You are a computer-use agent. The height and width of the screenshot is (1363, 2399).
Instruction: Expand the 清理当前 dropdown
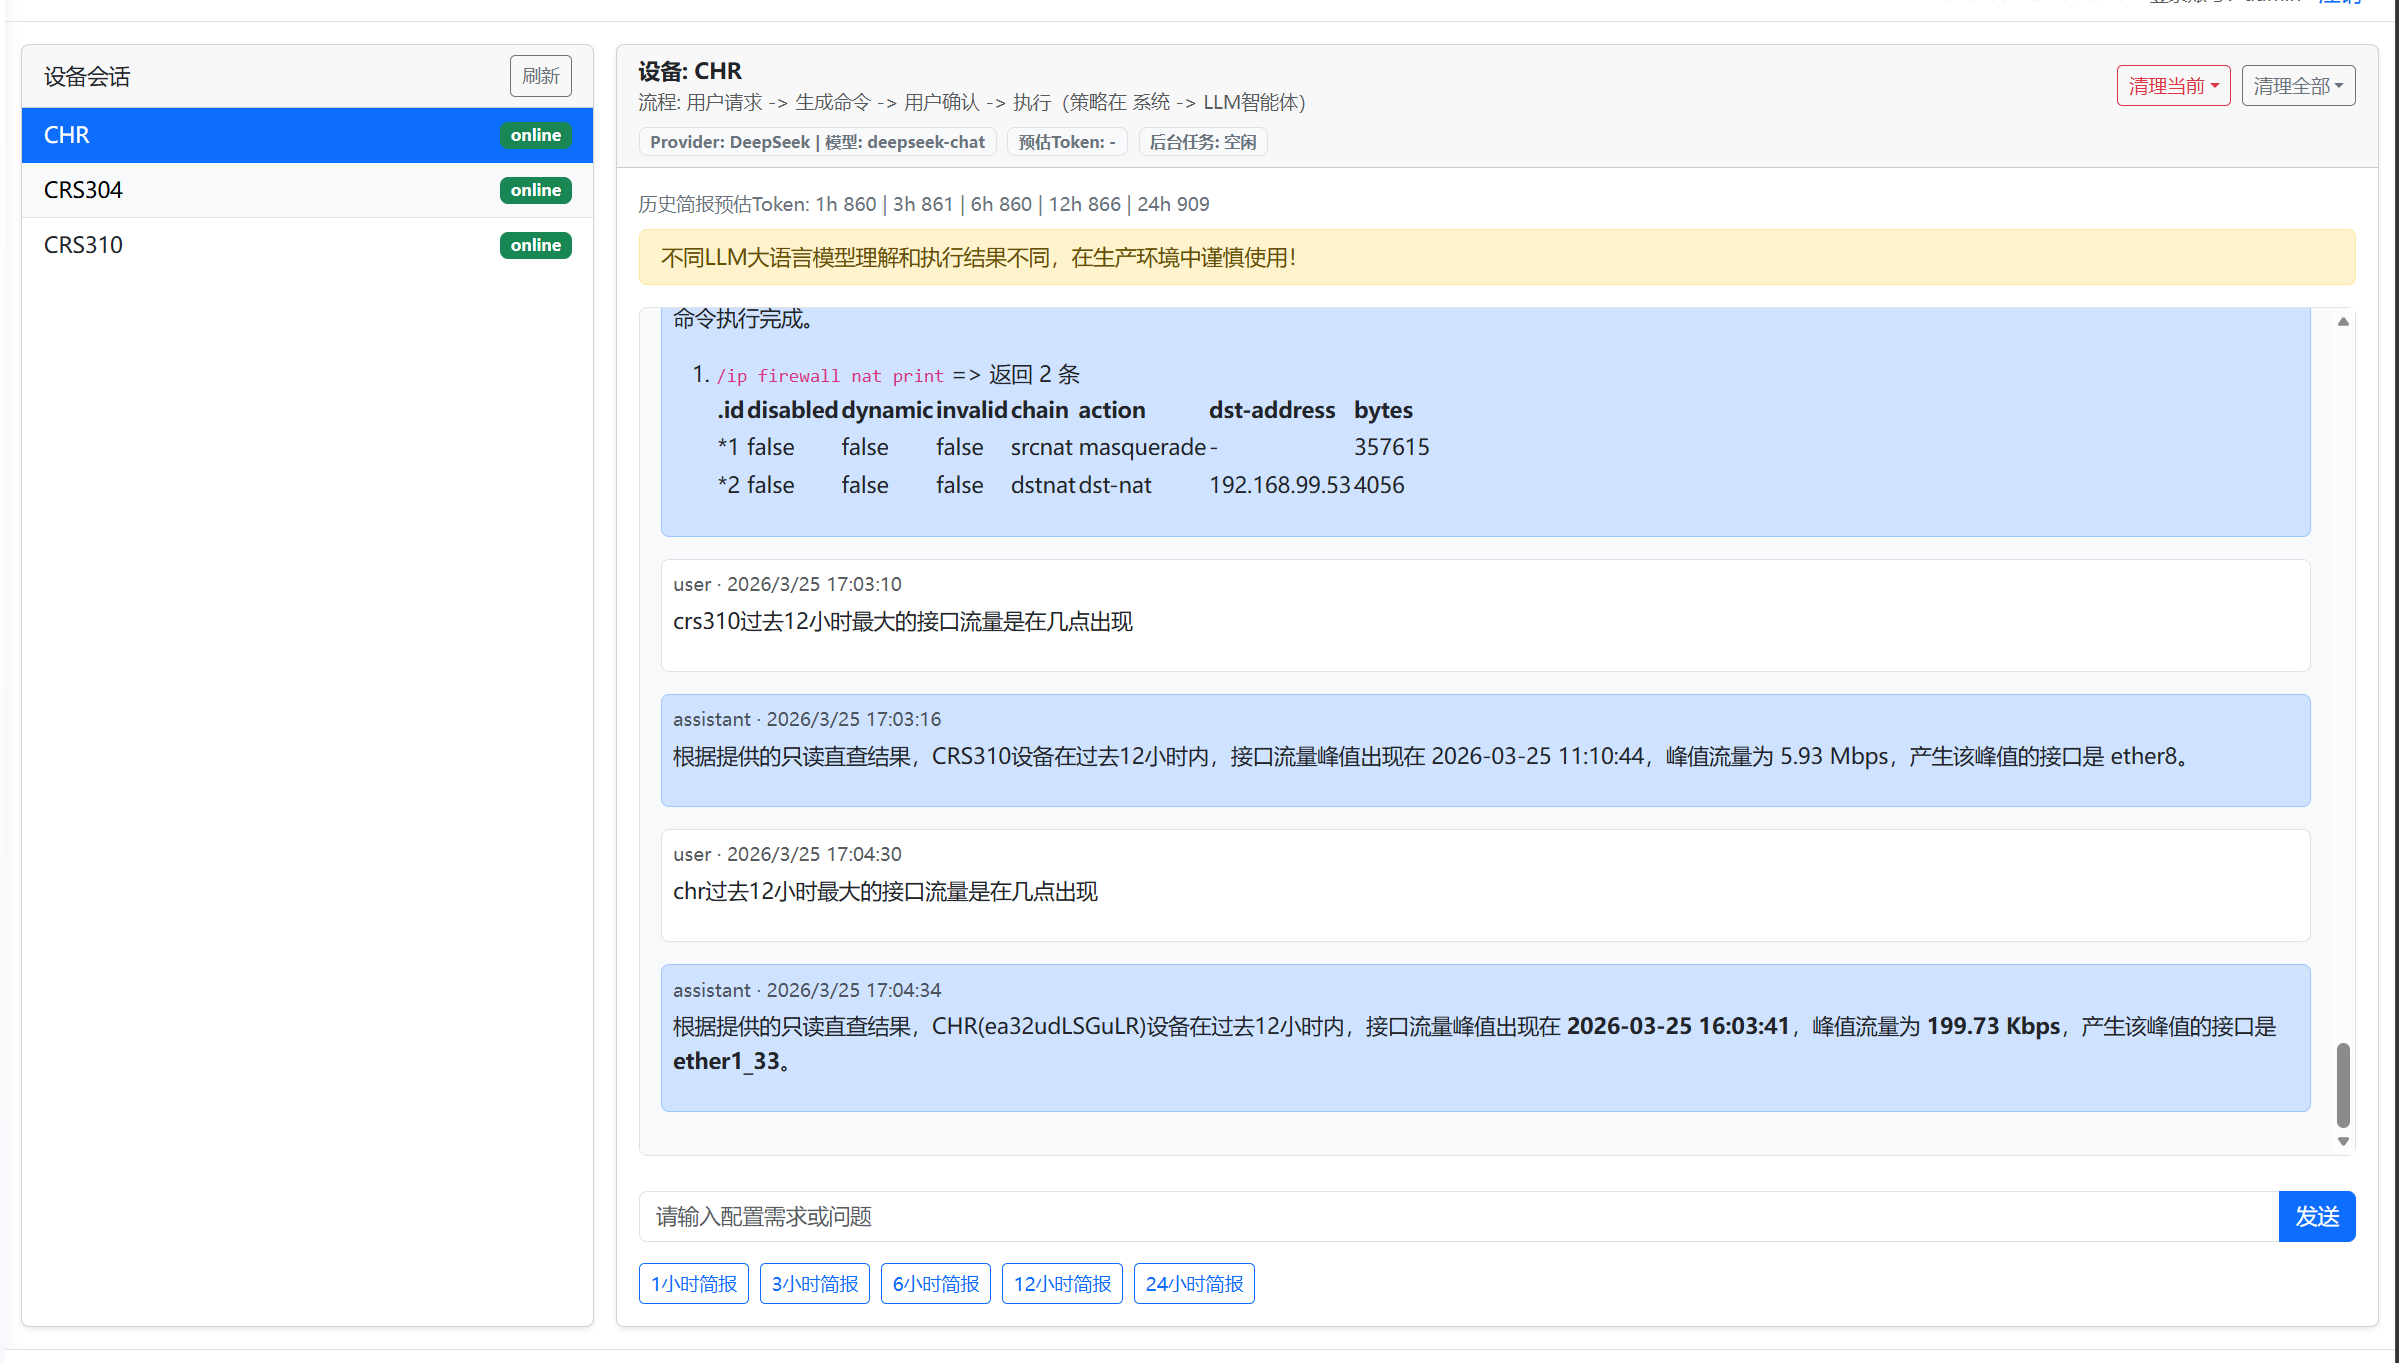(2172, 86)
